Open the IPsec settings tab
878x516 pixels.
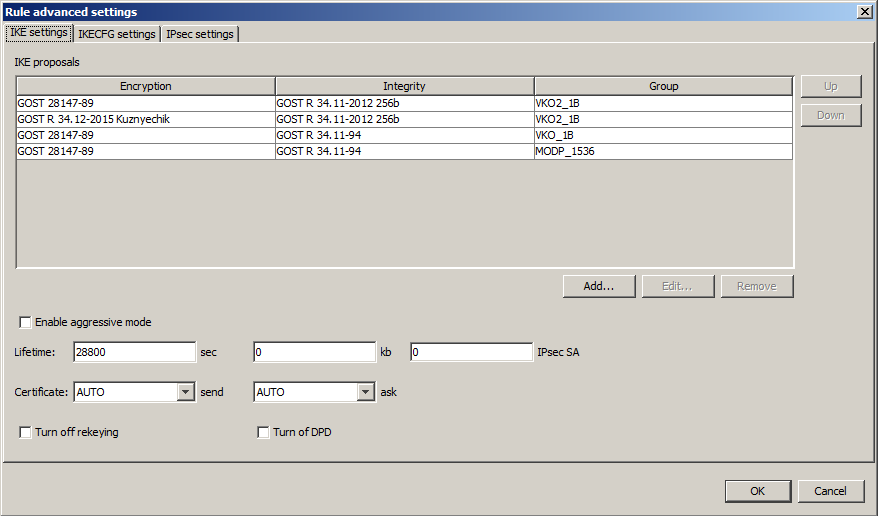199,34
